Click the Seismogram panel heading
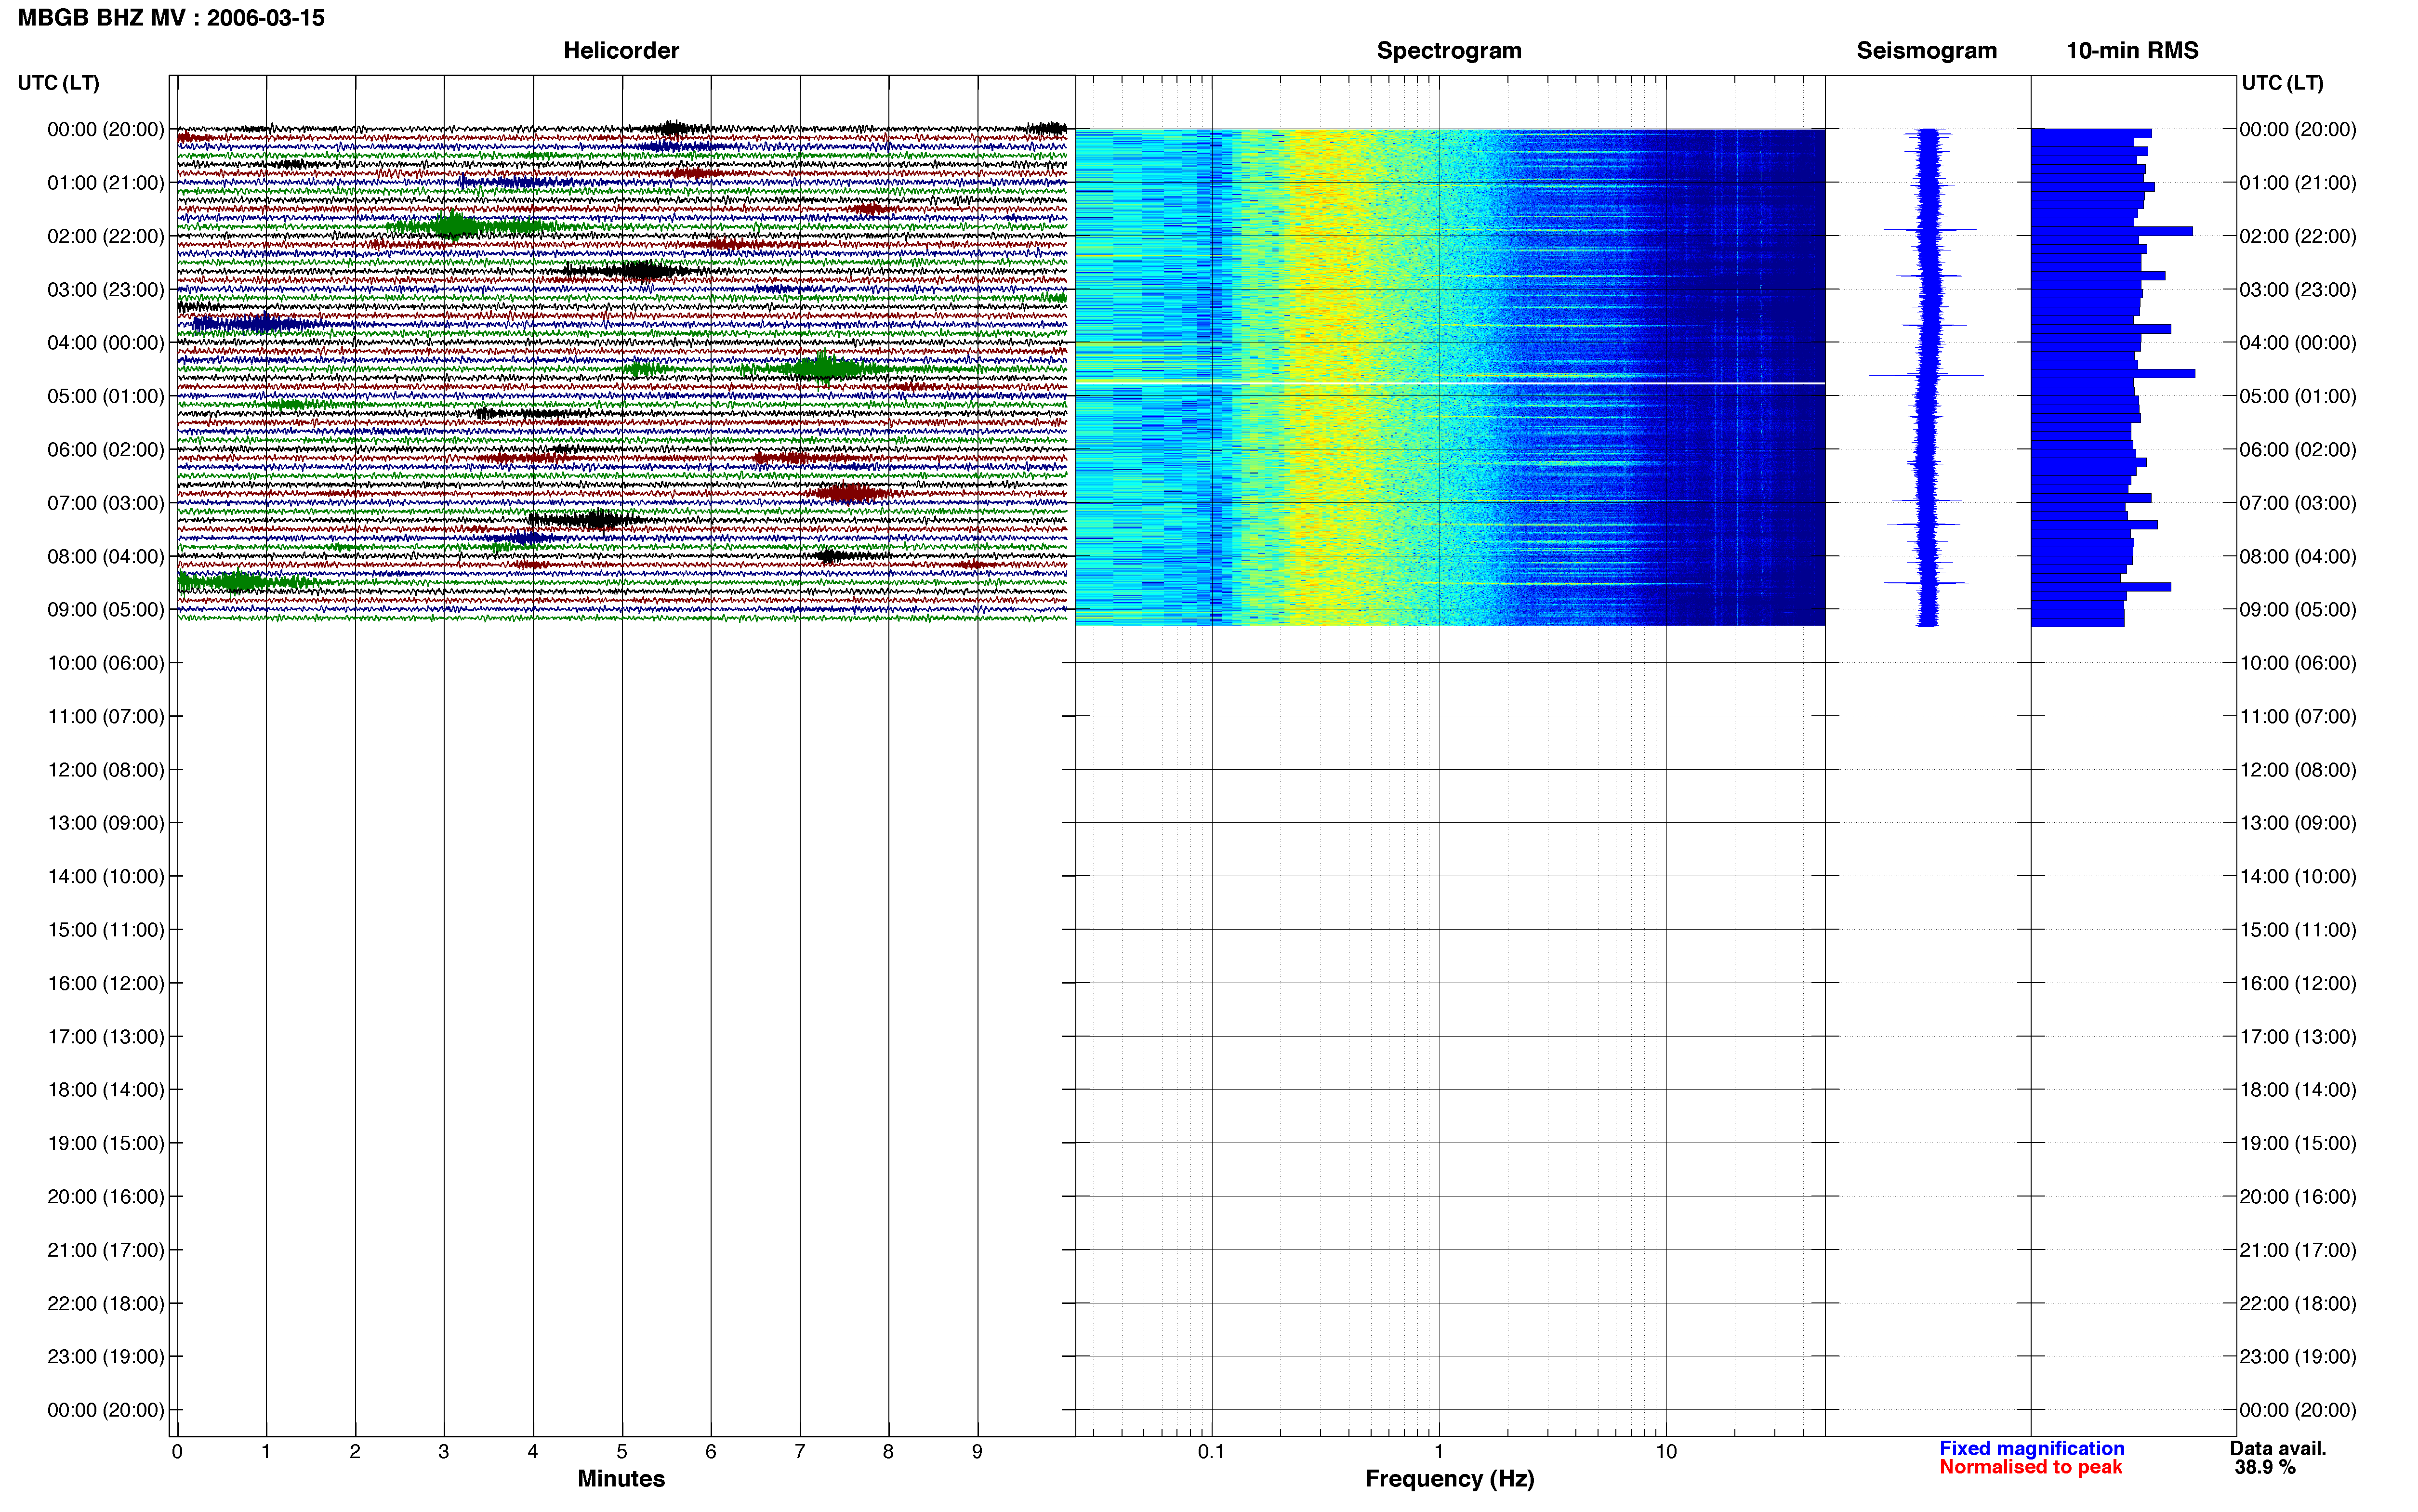The height and width of the screenshot is (1512, 2418). click(1926, 50)
